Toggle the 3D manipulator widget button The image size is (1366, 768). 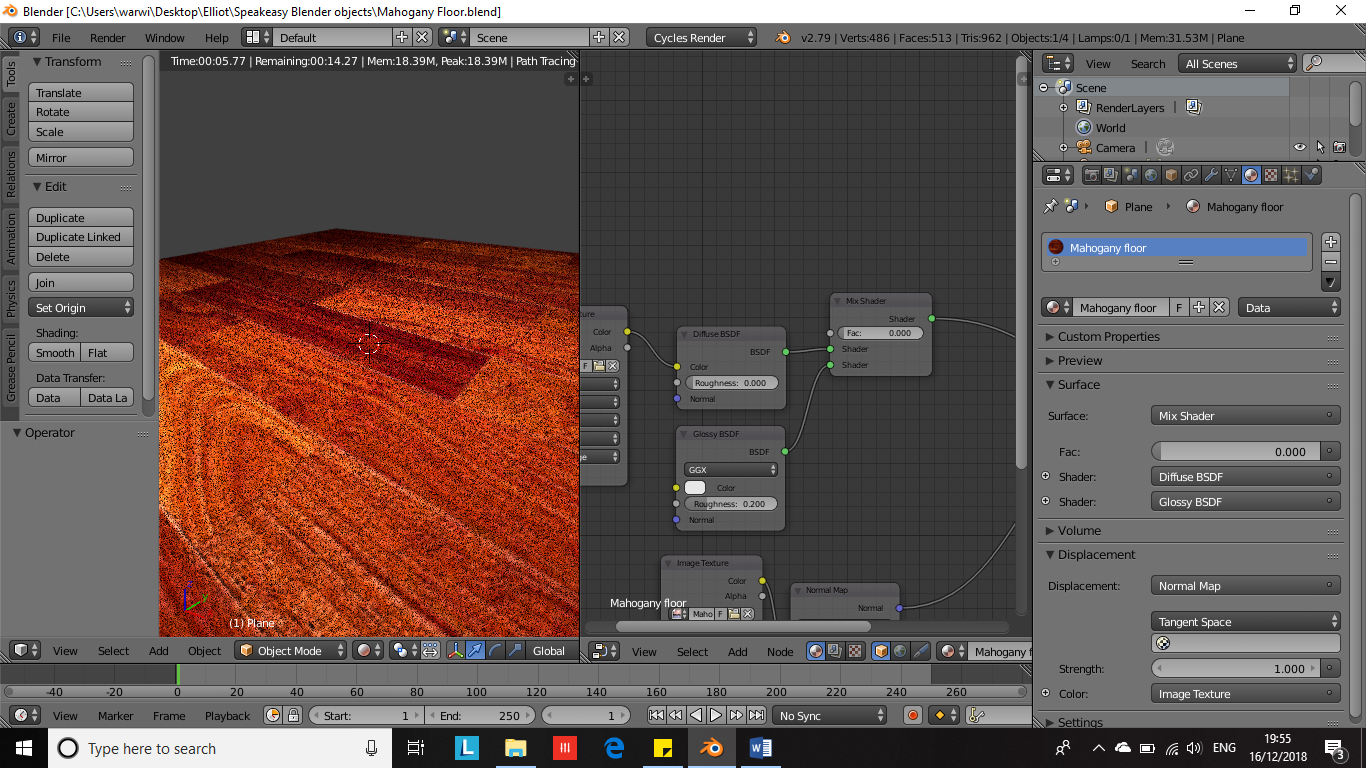pyautogui.click(x=455, y=650)
